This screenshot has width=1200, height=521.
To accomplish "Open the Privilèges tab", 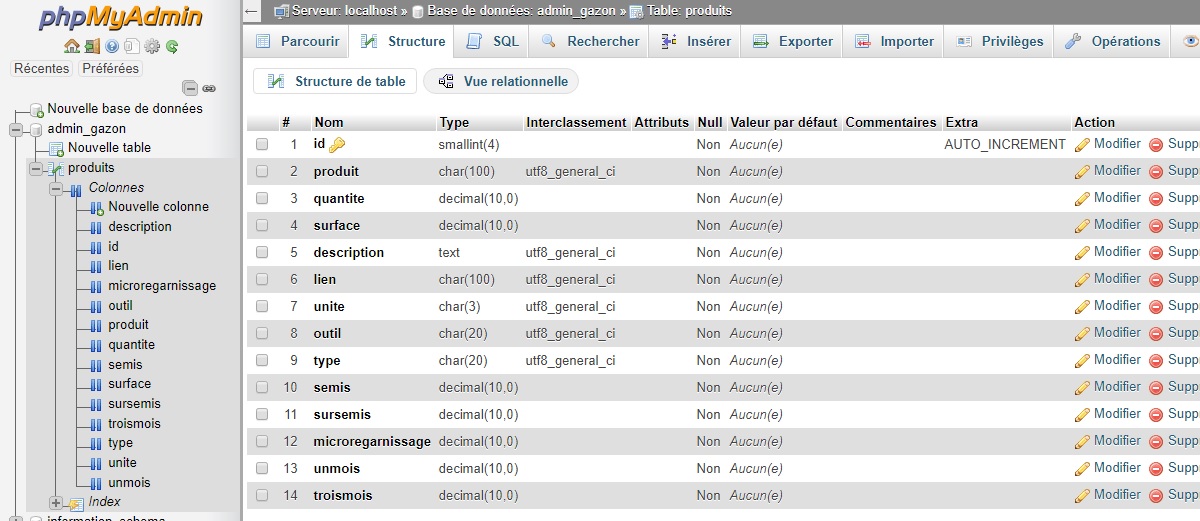I will click(999, 41).
